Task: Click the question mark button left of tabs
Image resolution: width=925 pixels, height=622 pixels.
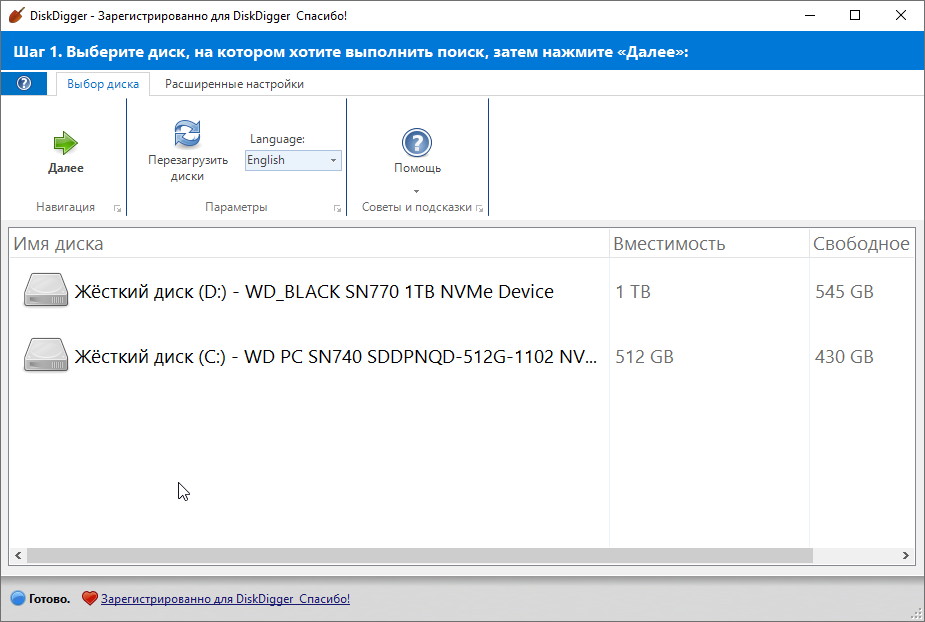Action: click(x=24, y=83)
